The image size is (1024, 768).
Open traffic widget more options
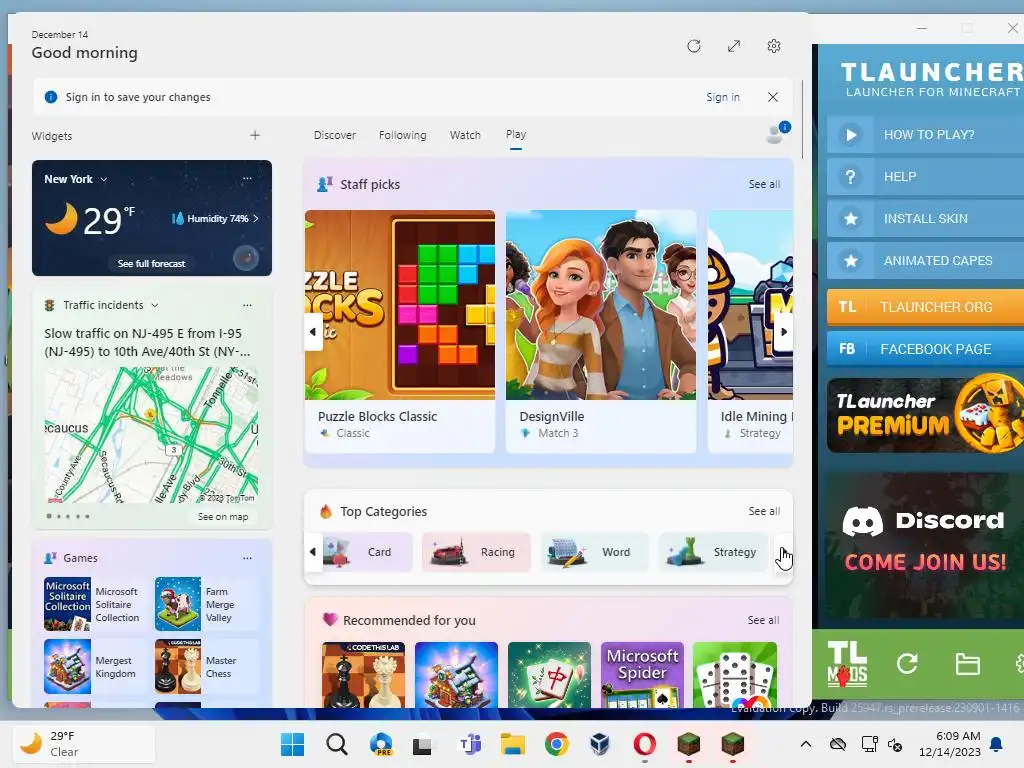pos(247,305)
